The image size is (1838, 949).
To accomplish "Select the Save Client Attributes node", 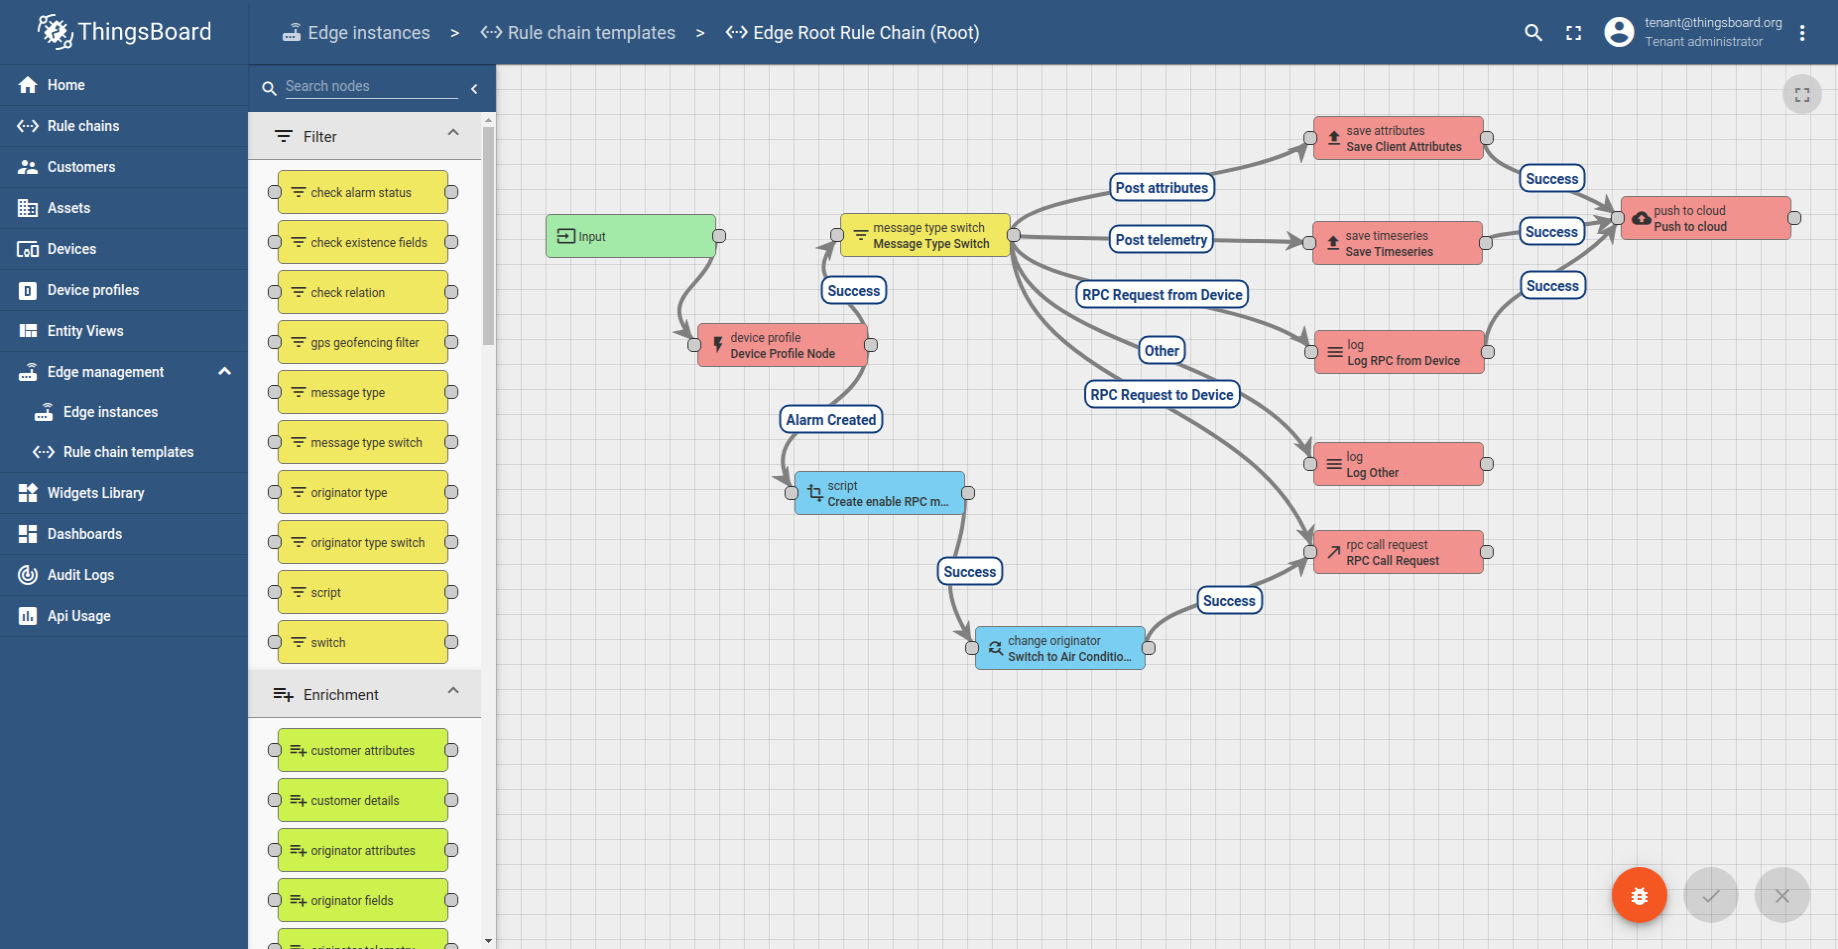I will point(1398,138).
